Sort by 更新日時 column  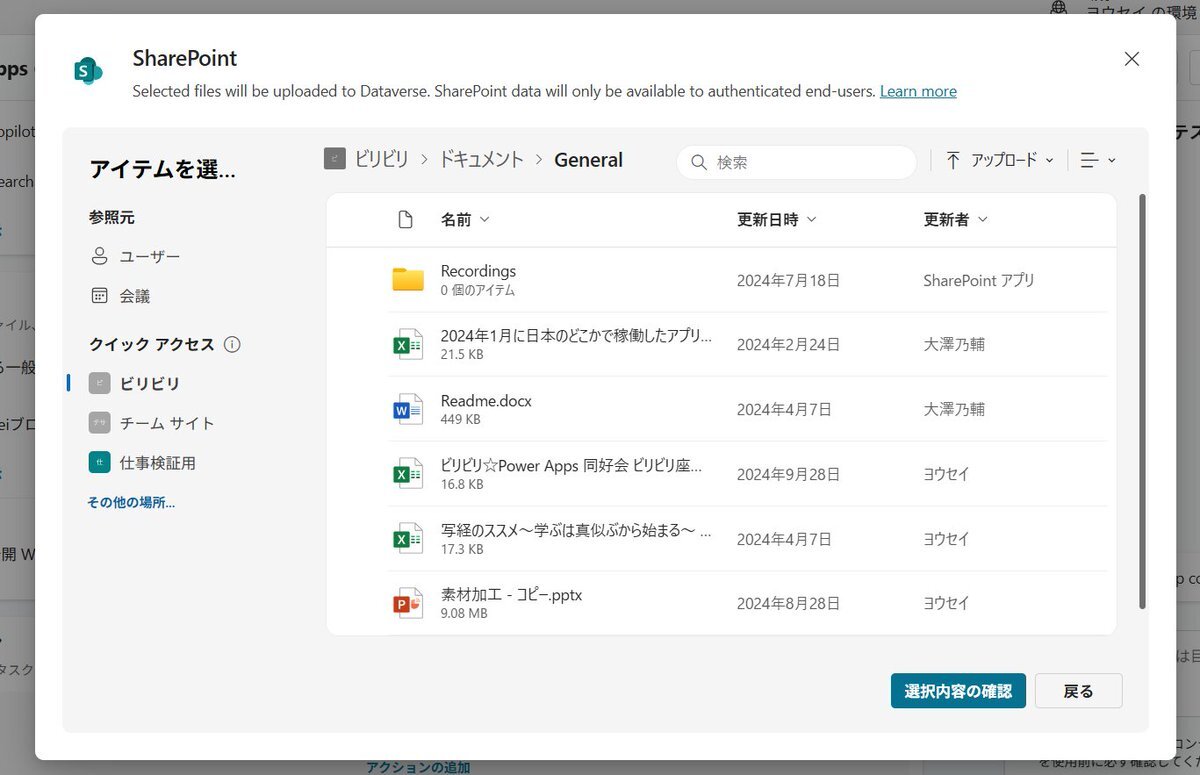(x=777, y=220)
